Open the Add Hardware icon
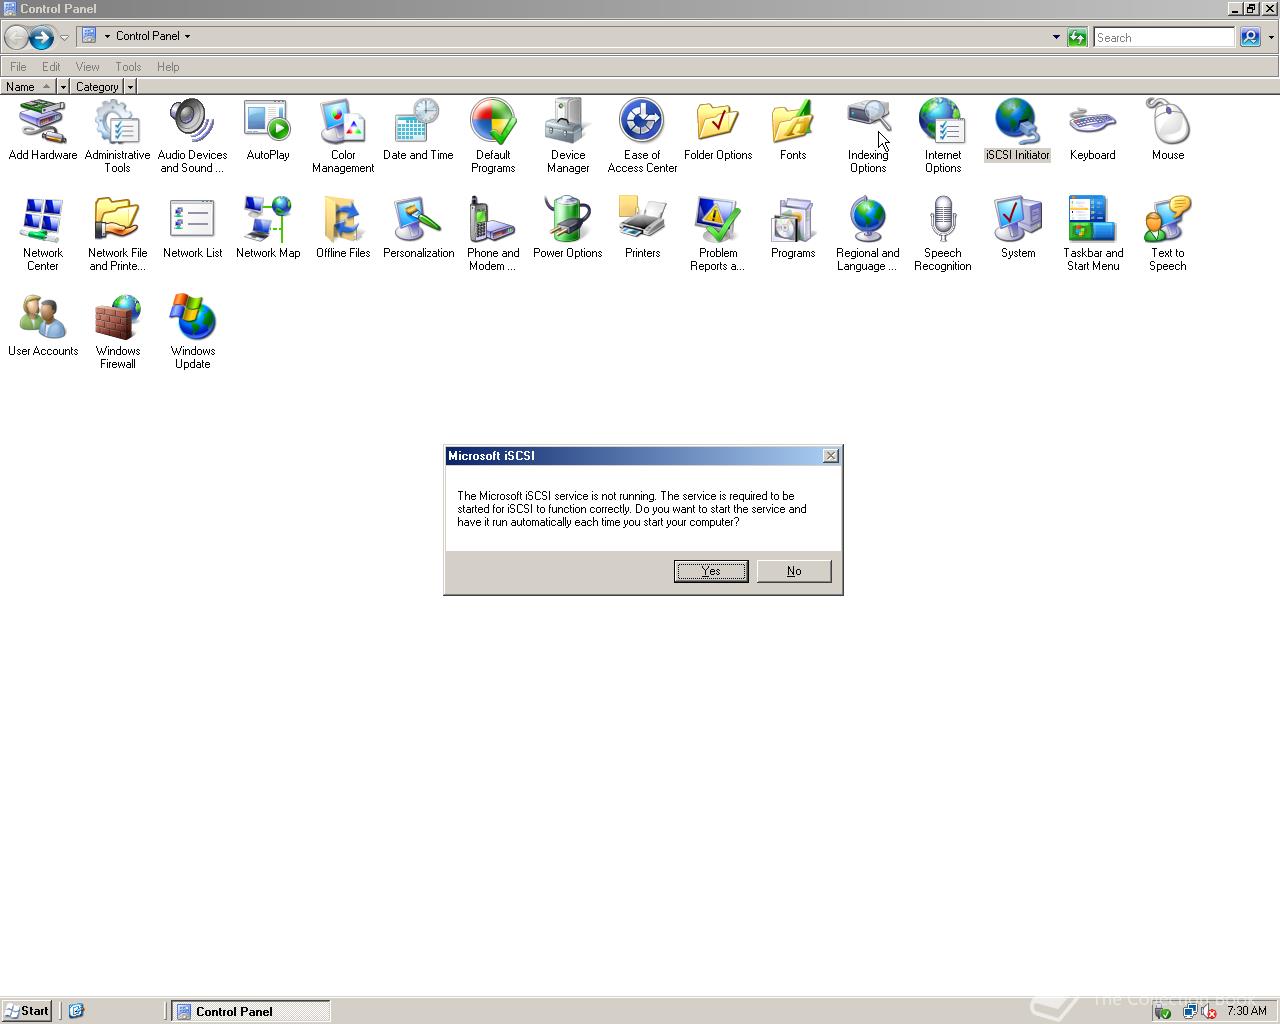The image size is (1280, 1024). point(43,130)
